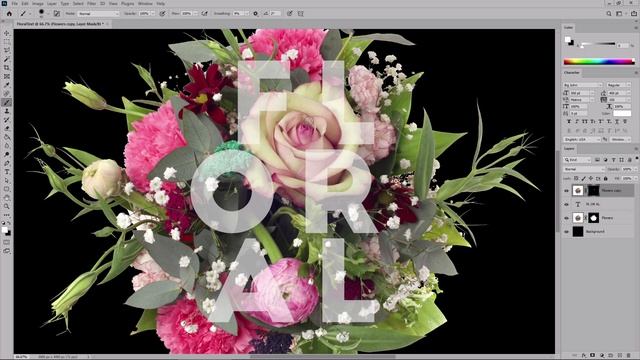The width and height of the screenshot is (640, 360).
Task: Open the search magnifier at top right
Action: coord(609,13)
